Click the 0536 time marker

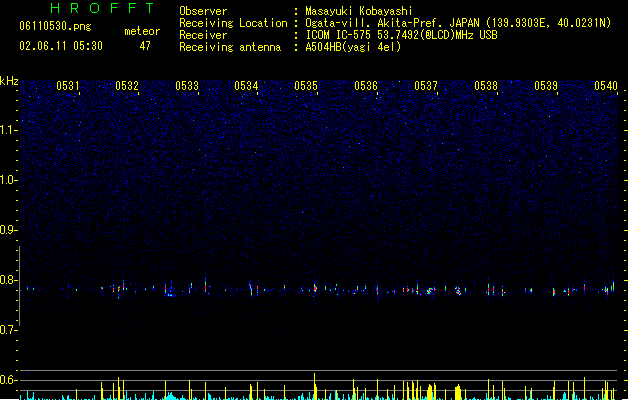pos(366,86)
